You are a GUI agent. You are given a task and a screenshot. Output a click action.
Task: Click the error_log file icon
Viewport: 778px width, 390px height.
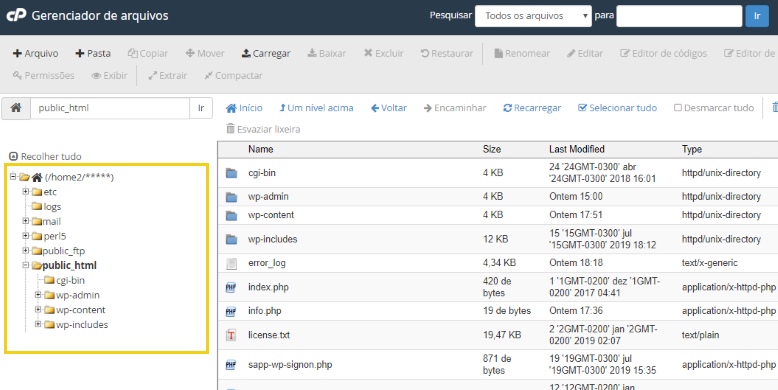[231, 263]
